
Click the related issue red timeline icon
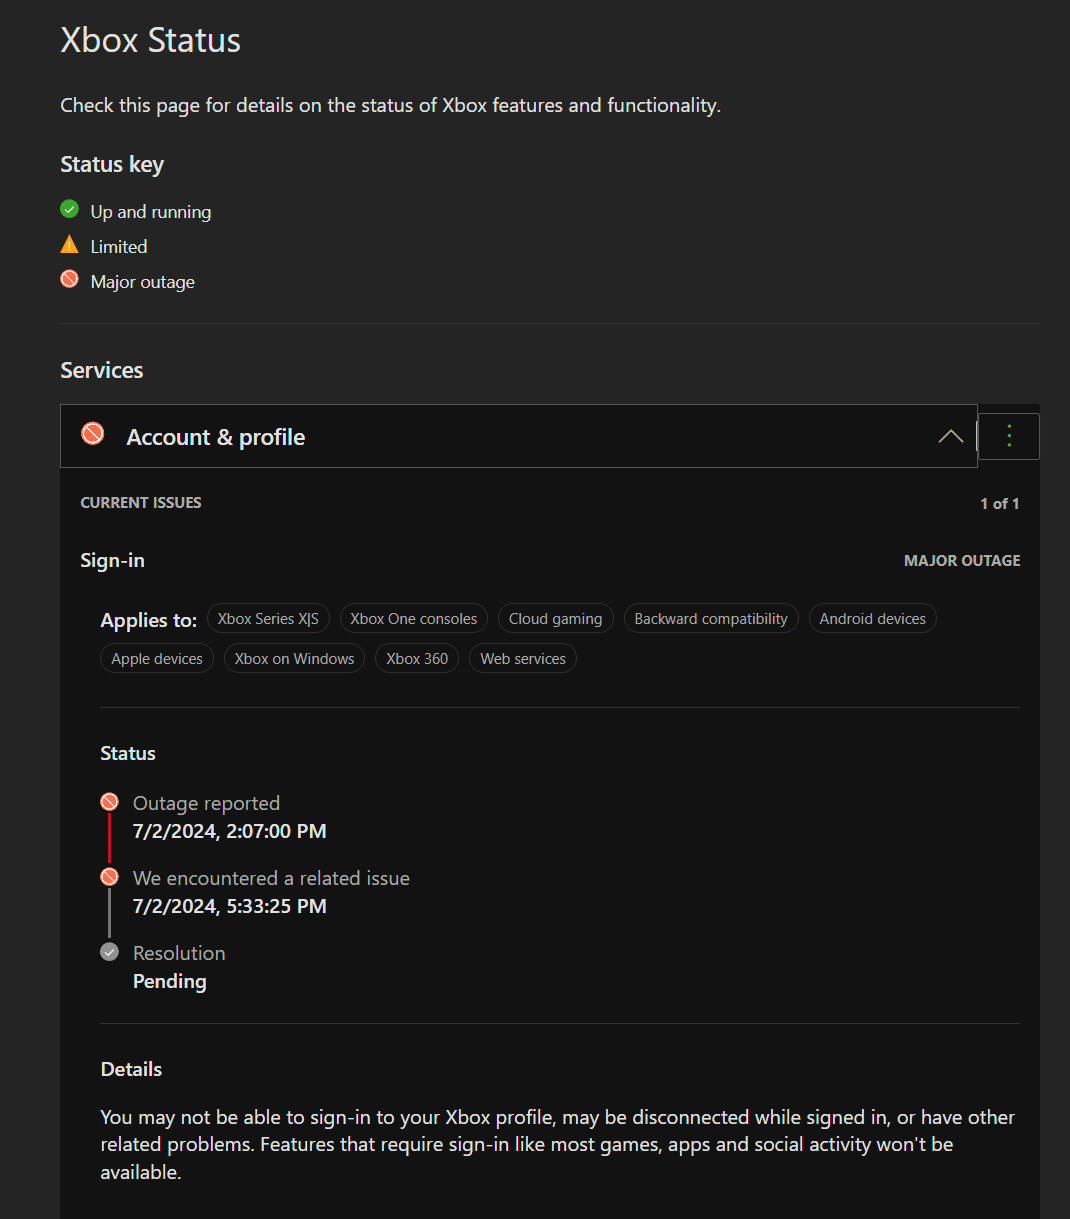(110, 877)
